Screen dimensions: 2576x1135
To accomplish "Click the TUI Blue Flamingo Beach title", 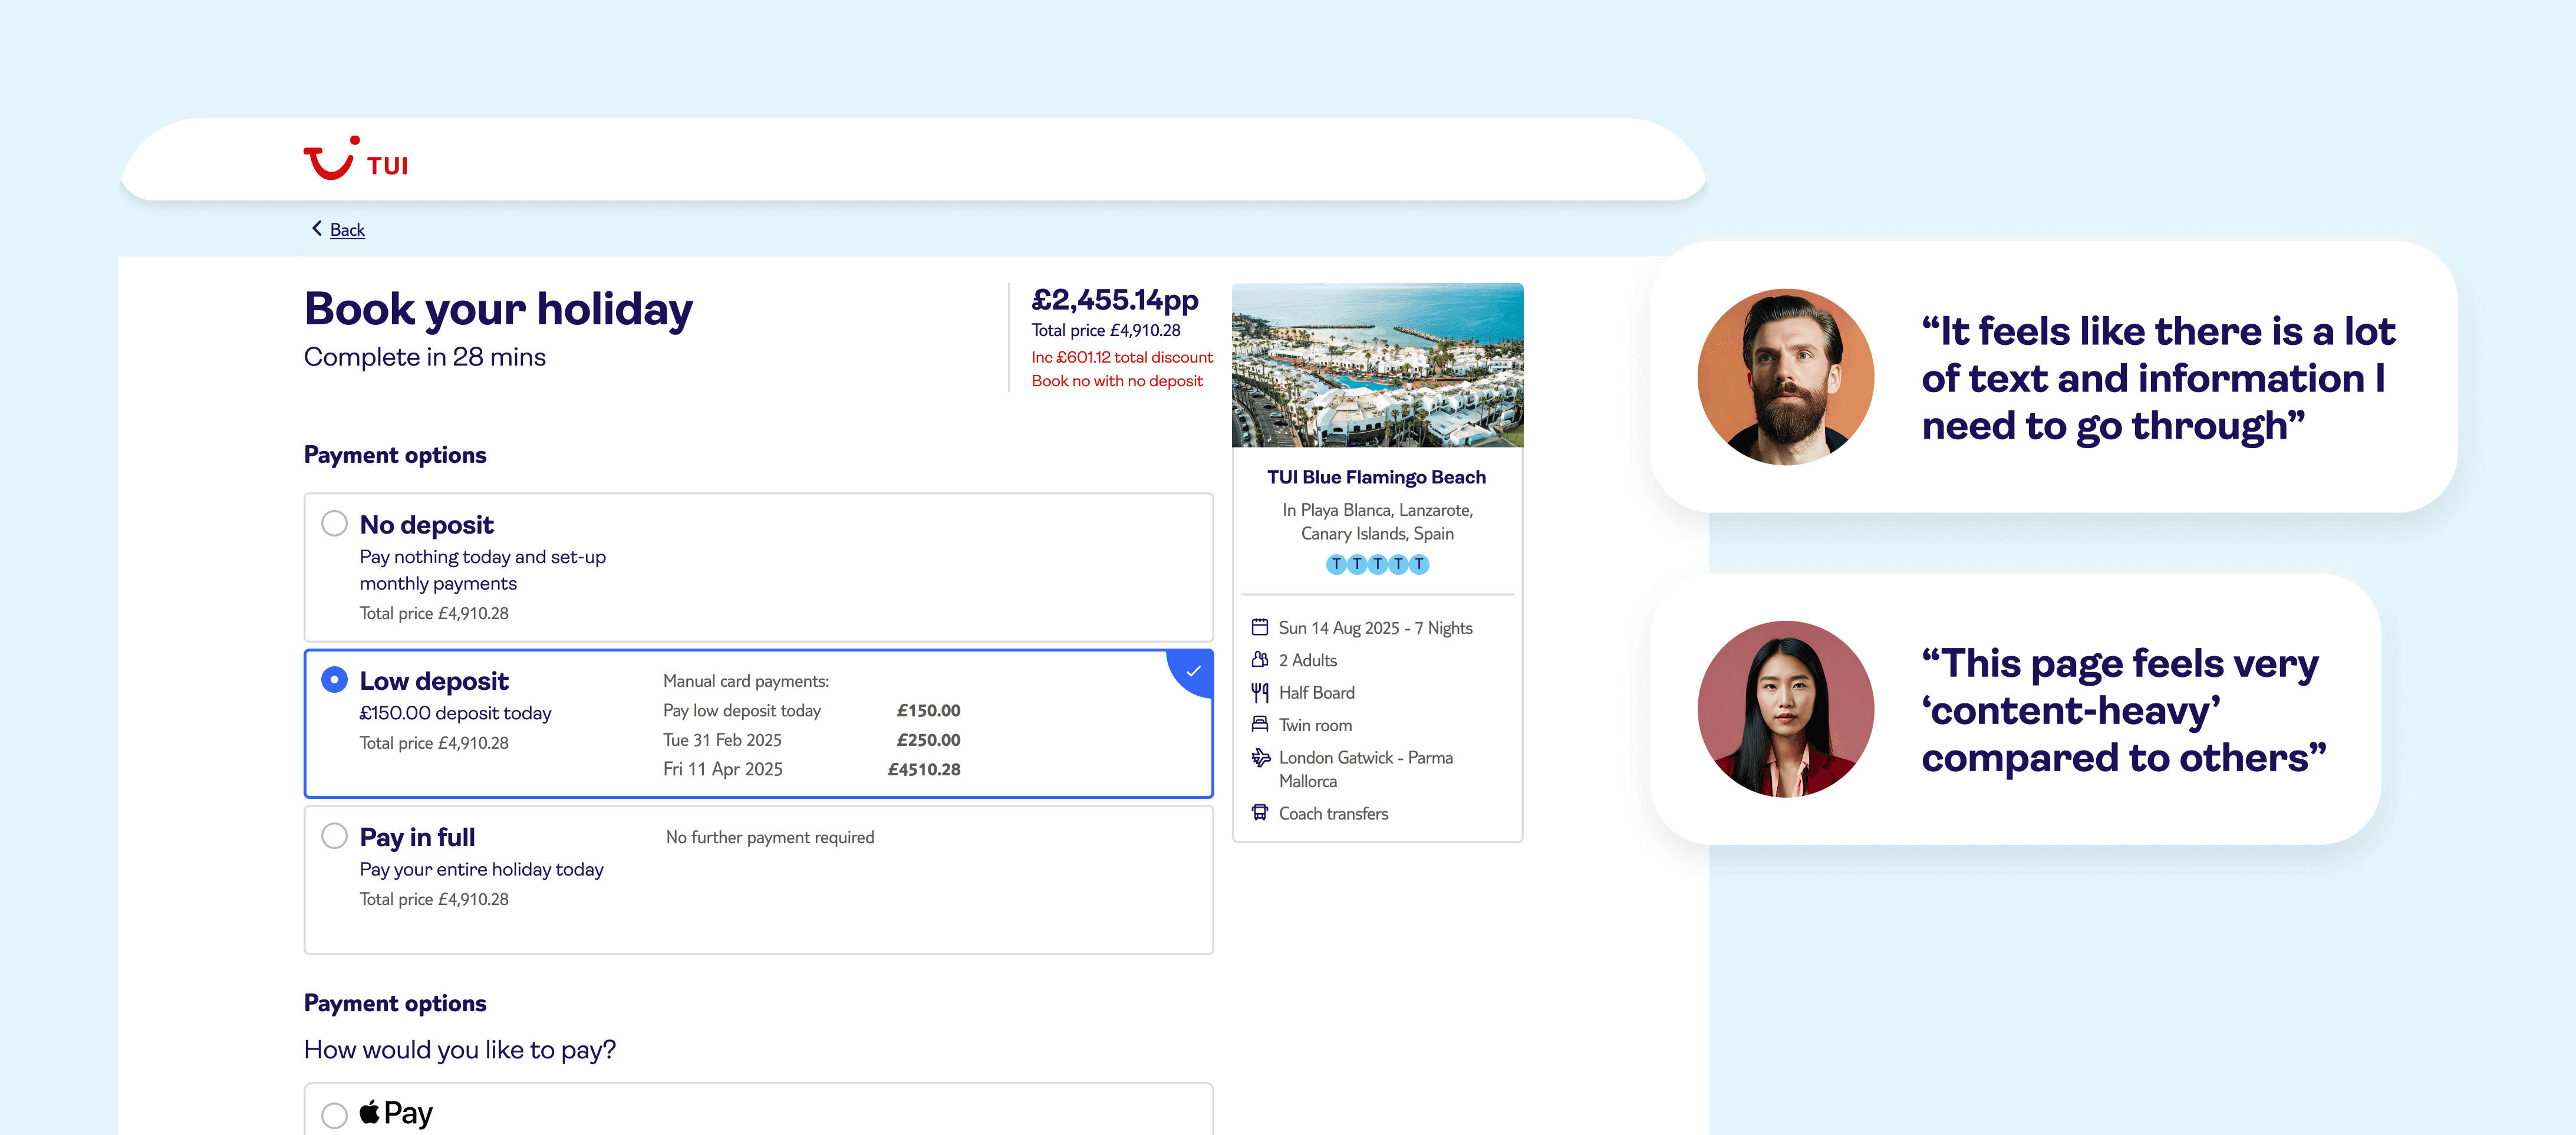I will pyautogui.click(x=1376, y=478).
